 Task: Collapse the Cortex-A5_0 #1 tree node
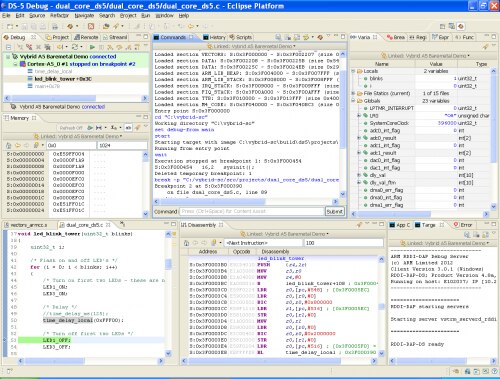15,64
